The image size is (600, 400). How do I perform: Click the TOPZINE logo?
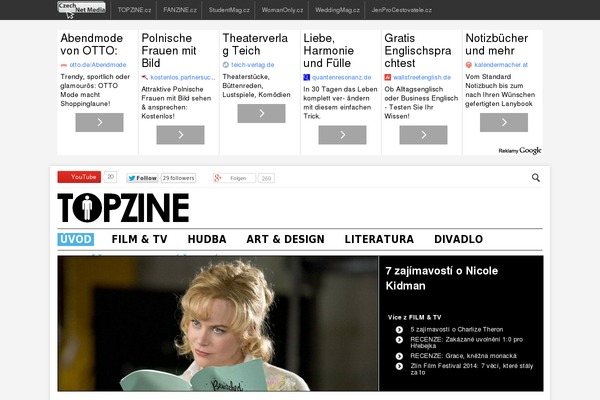pos(123,208)
